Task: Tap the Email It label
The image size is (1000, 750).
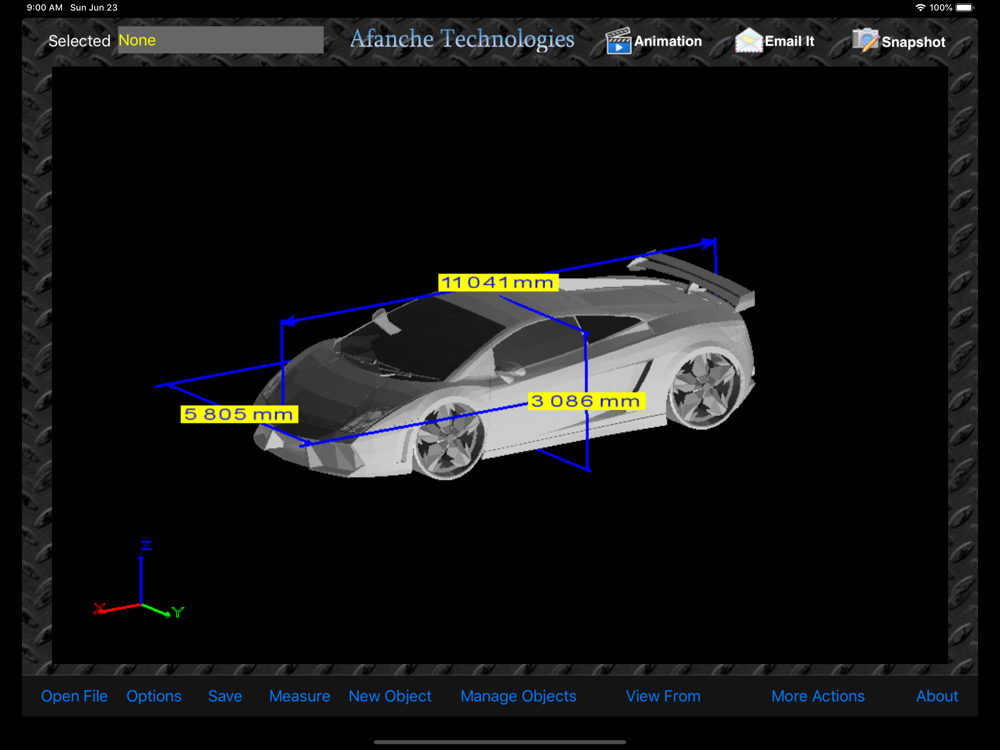Action: pos(790,41)
